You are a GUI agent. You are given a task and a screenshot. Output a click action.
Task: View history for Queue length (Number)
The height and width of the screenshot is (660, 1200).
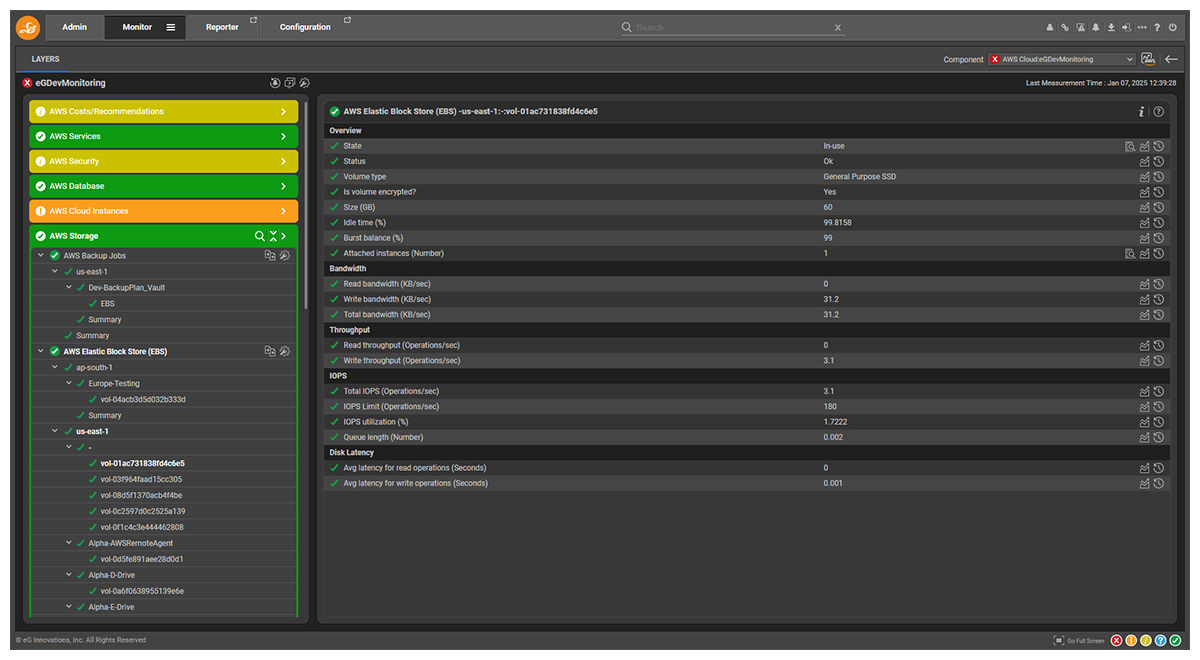[1158, 438]
